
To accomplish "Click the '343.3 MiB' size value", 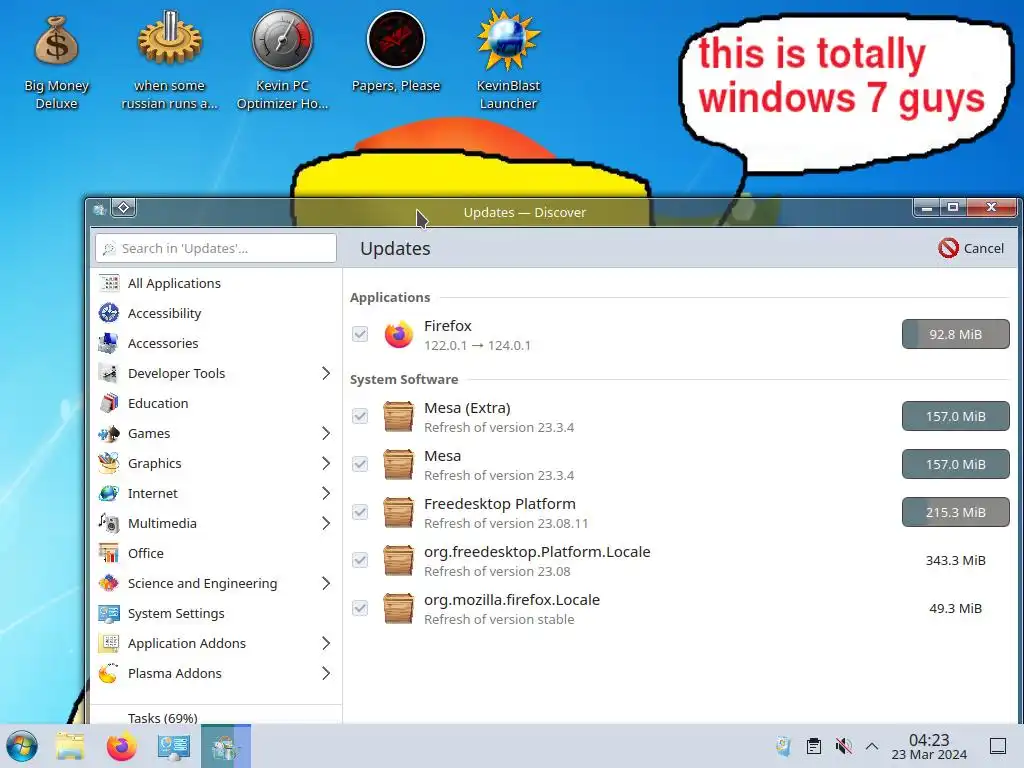I will [955, 560].
